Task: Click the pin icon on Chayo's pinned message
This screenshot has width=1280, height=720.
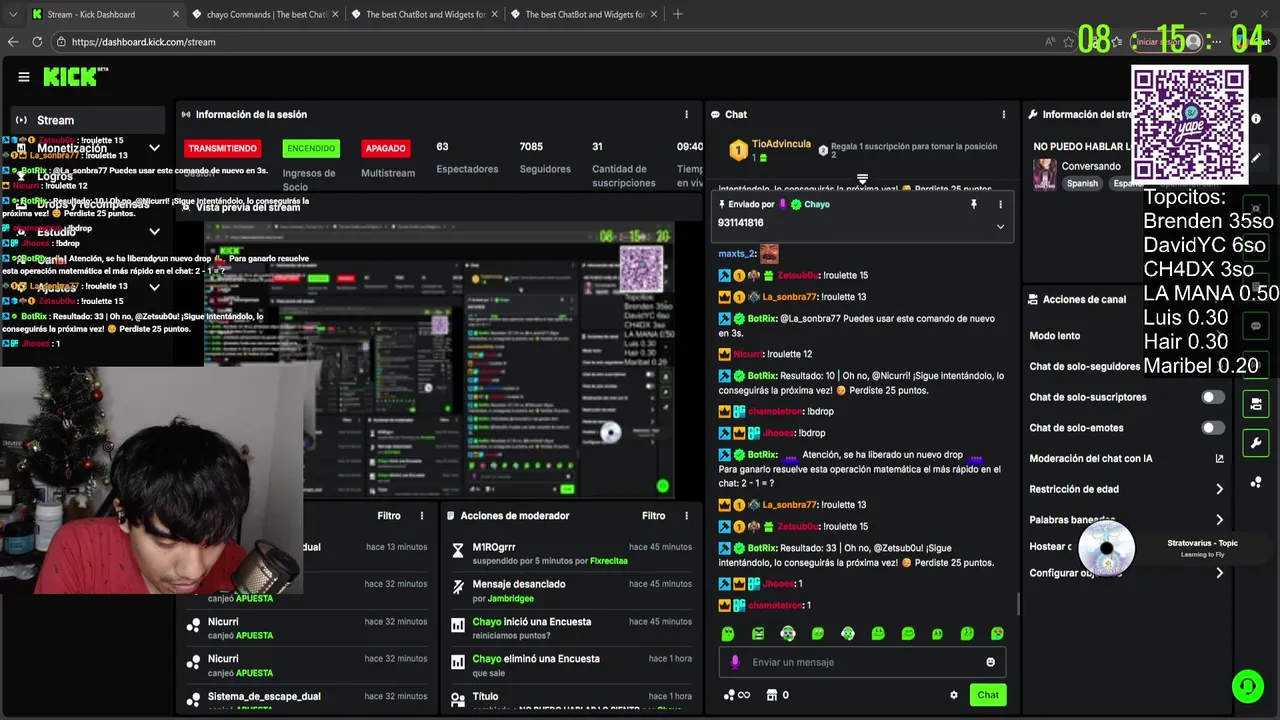Action: 973,204
